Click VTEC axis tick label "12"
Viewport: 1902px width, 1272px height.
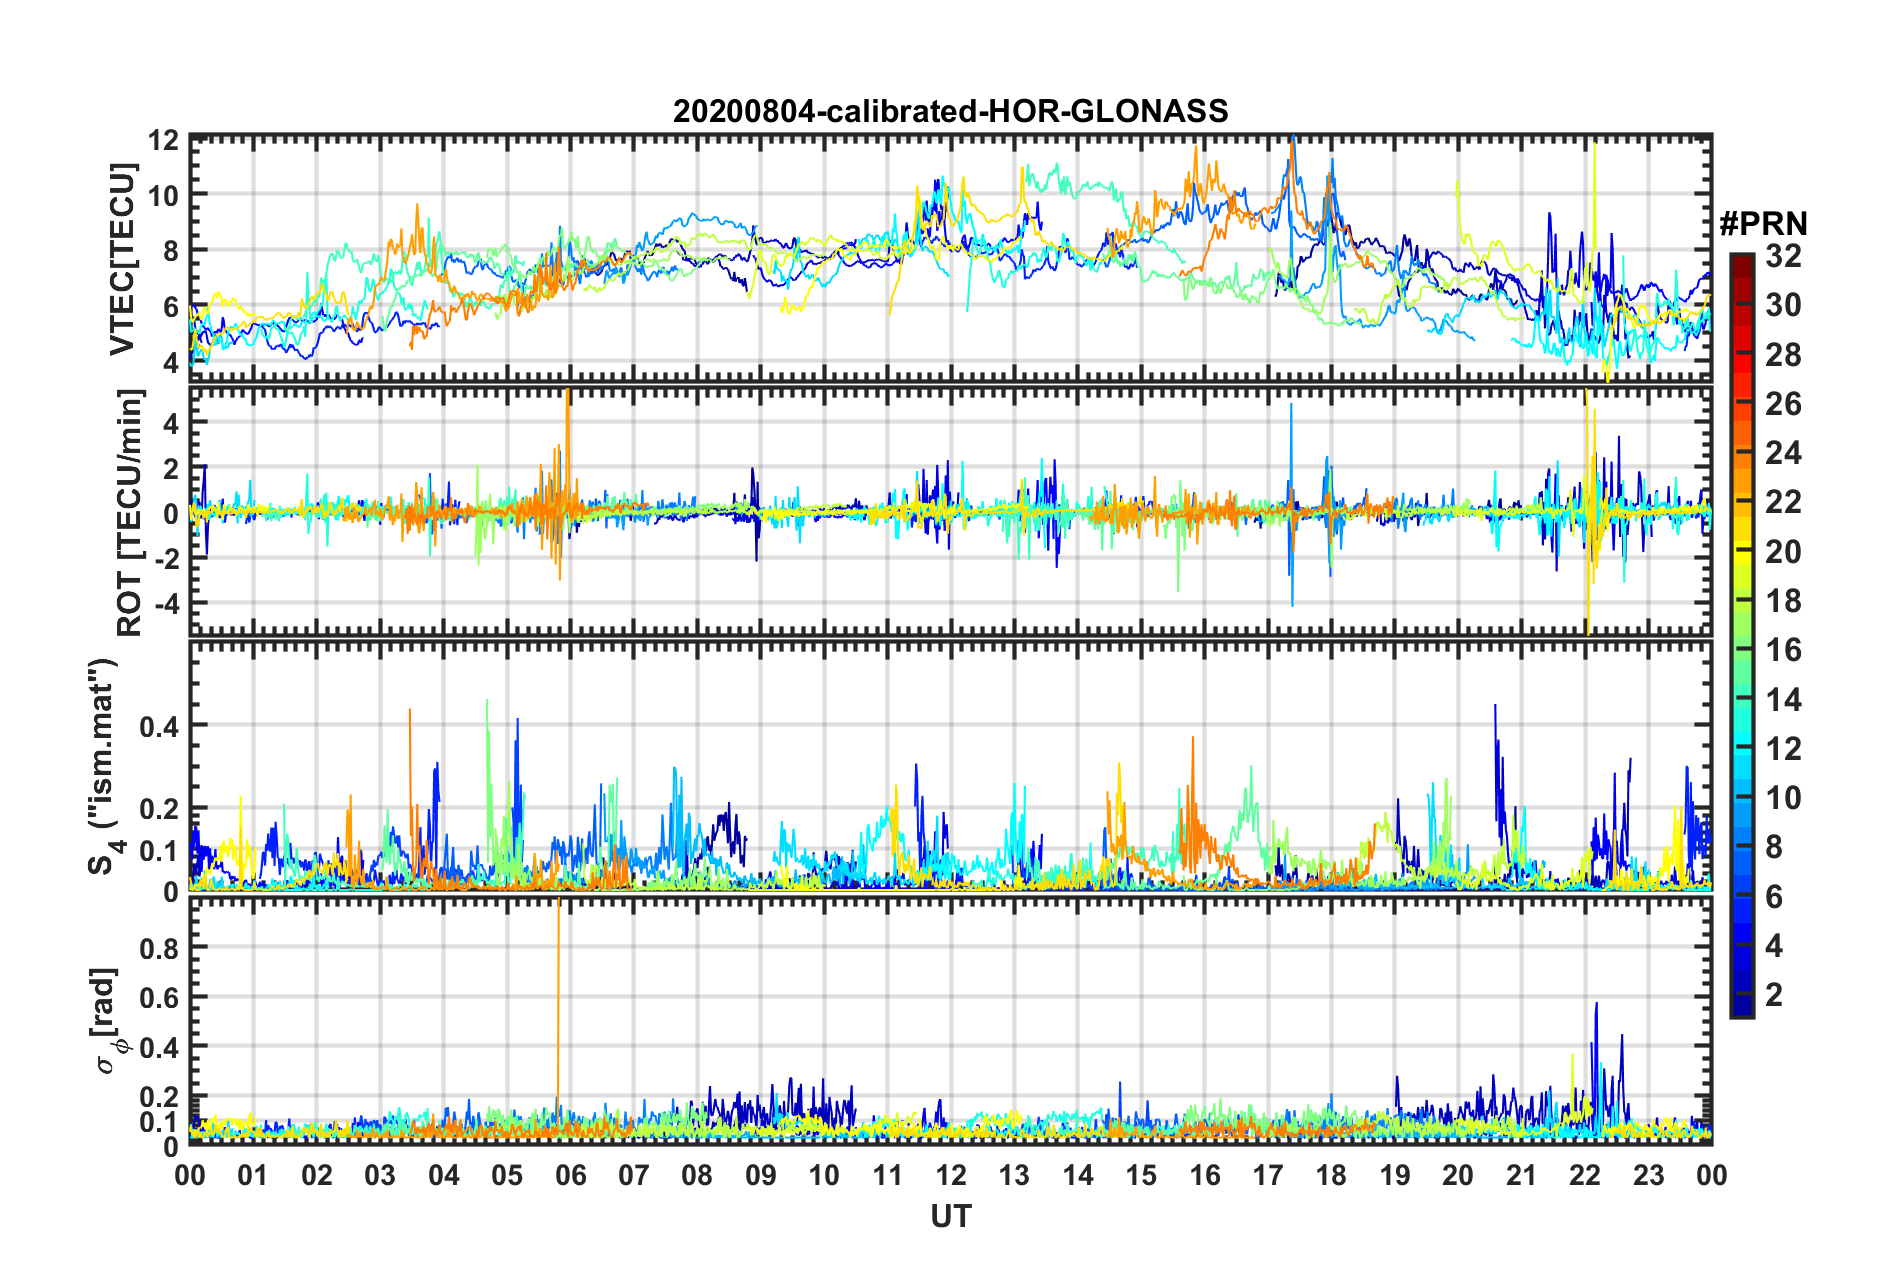coord(162,141)
